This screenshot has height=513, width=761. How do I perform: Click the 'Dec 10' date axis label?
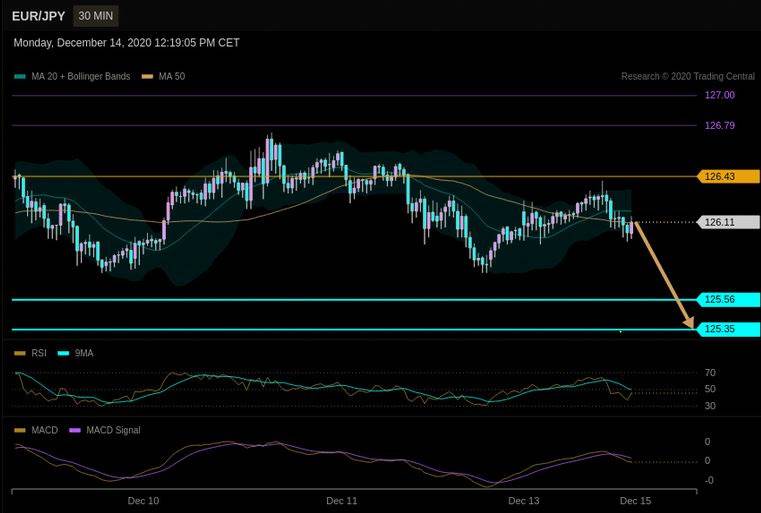click(x=143, y=501)
